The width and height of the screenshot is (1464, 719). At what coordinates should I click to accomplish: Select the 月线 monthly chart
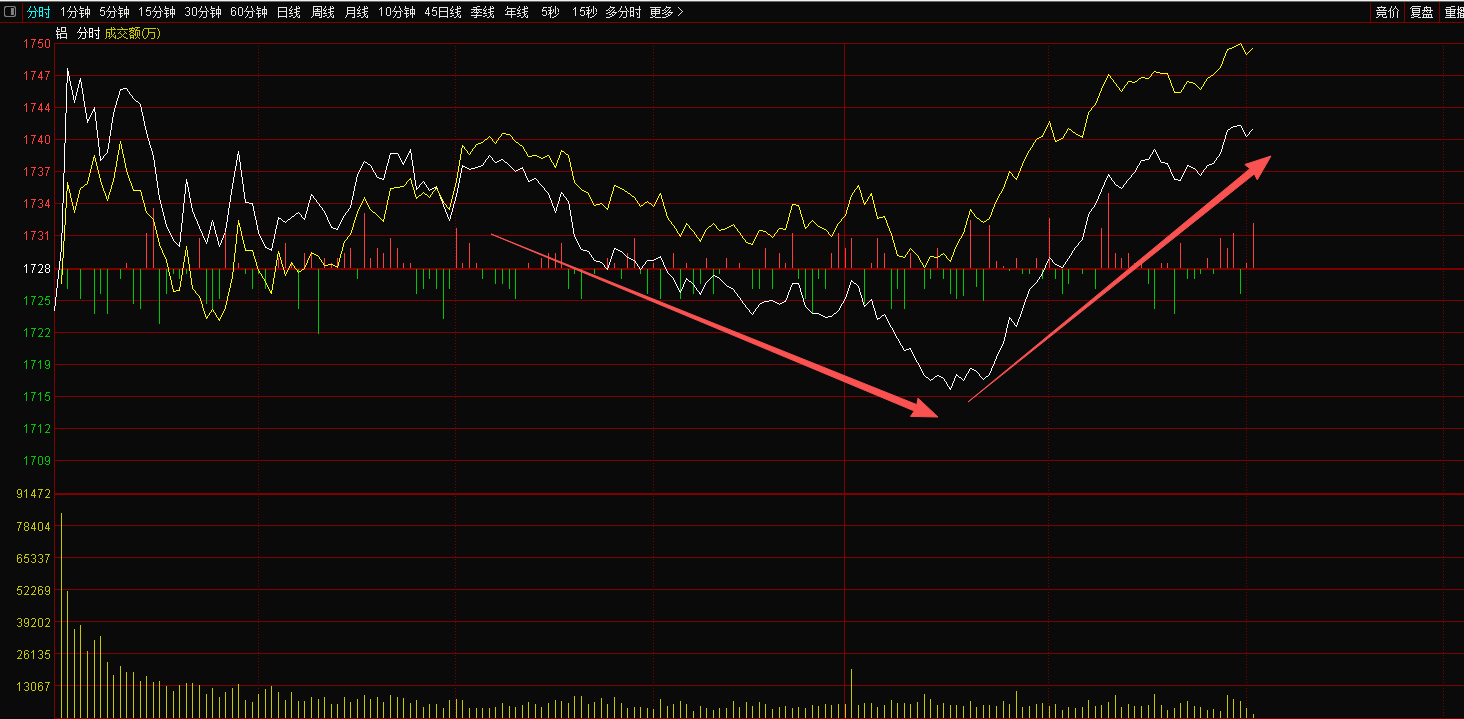click(x=356, y=12)
